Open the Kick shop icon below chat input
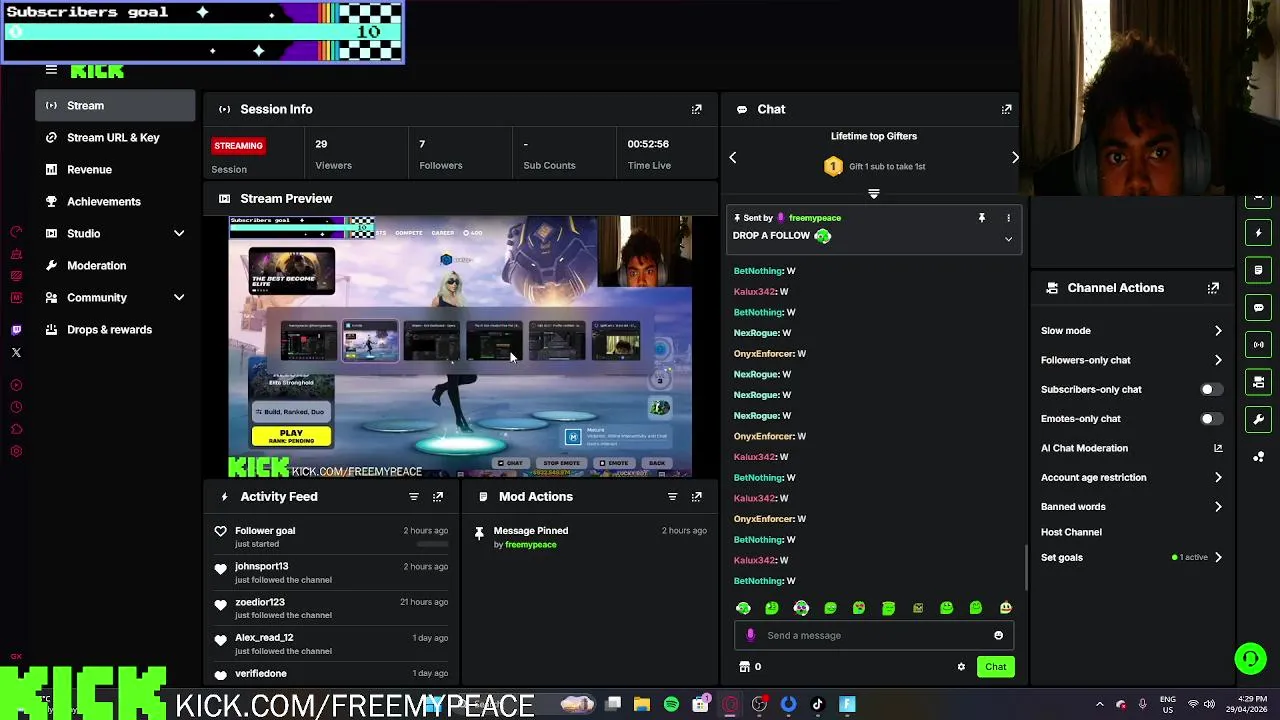The image size is (1280, 720). [744, 667]
